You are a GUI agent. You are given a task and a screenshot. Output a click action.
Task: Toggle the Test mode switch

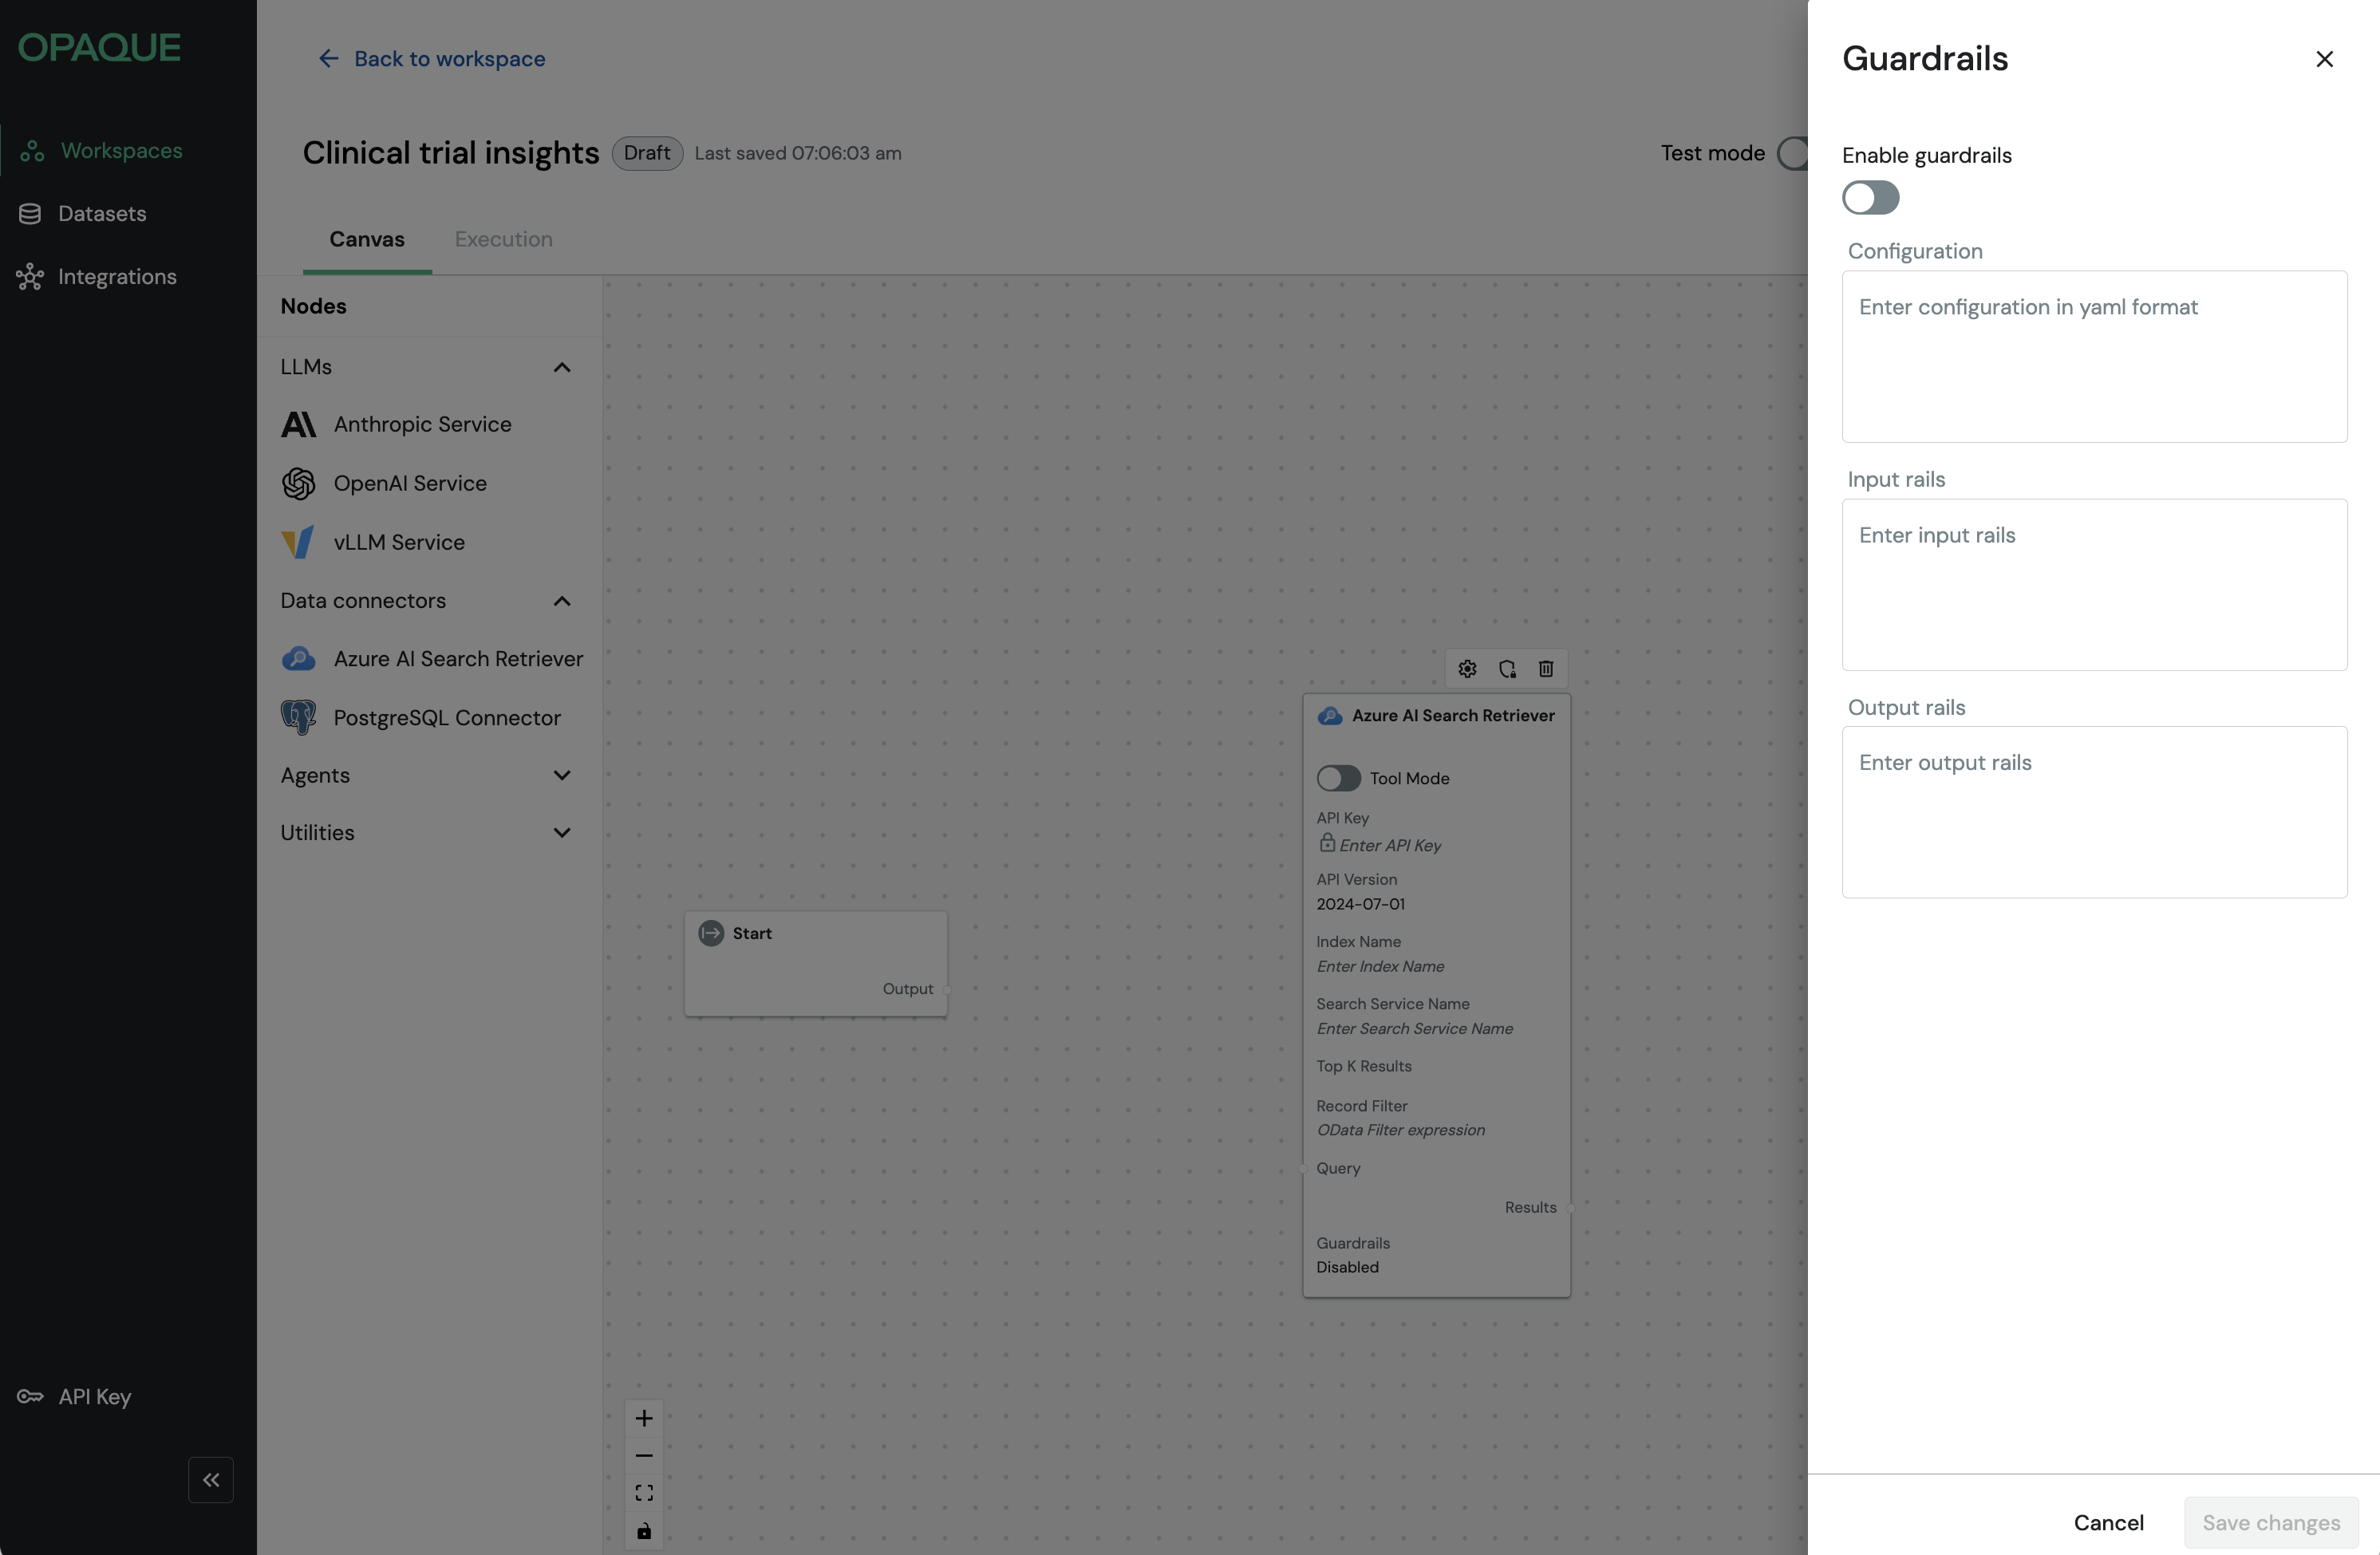[x=1794, y=153]
